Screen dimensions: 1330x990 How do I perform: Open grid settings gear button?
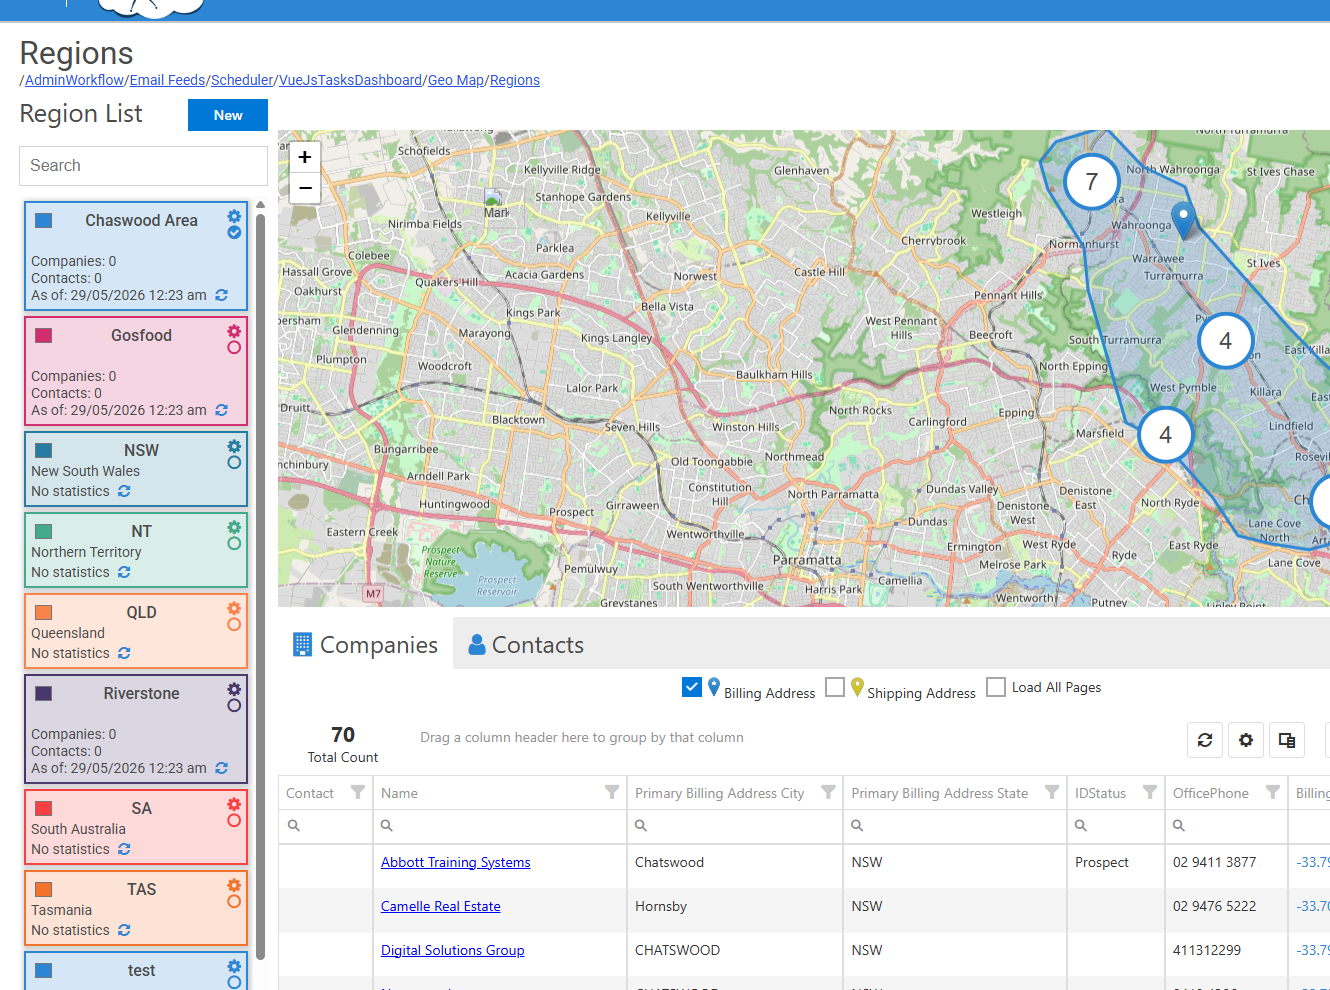pos(1246,740)
